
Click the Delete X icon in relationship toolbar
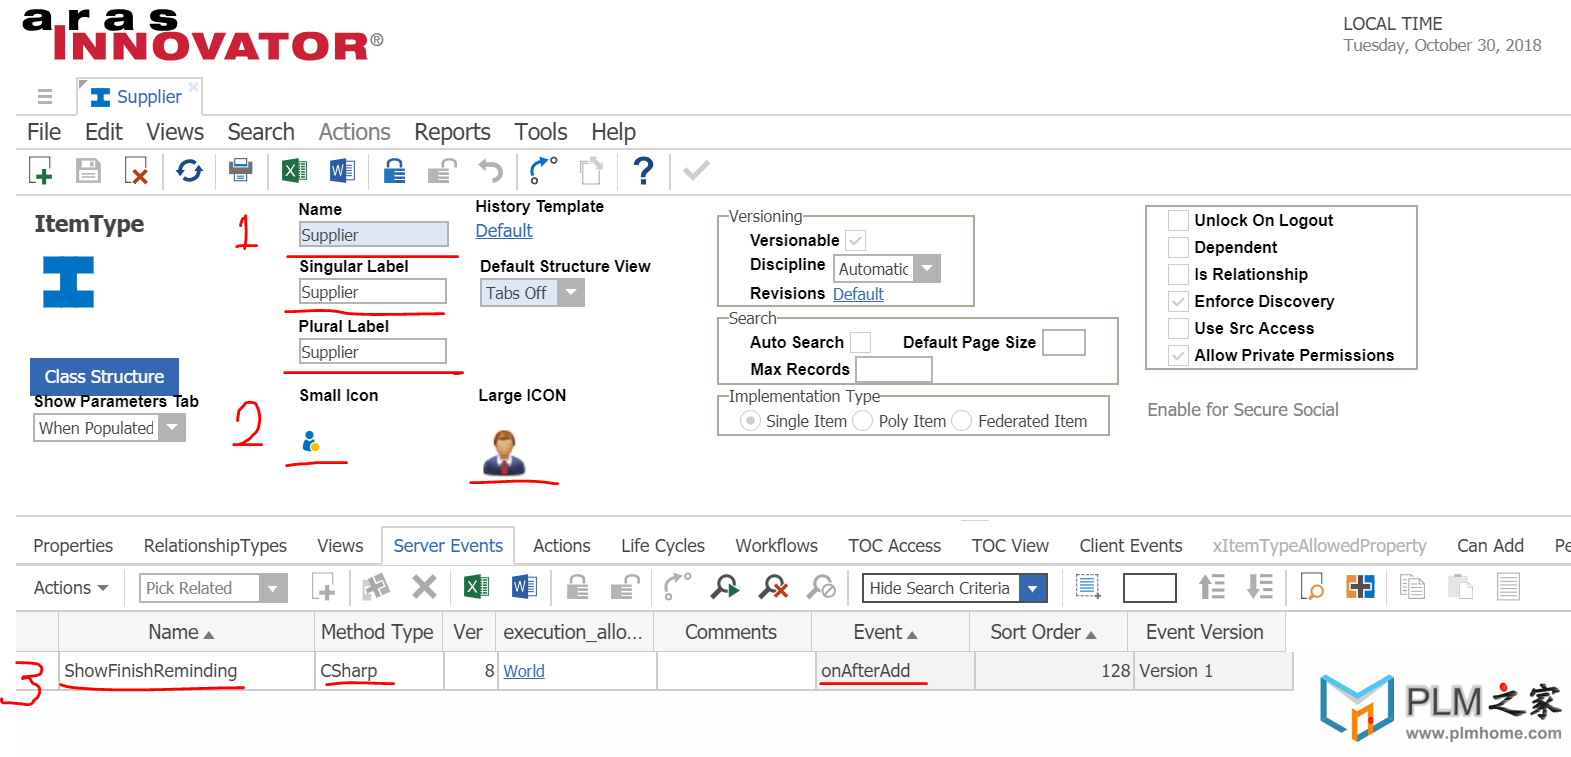pos(424,587)
